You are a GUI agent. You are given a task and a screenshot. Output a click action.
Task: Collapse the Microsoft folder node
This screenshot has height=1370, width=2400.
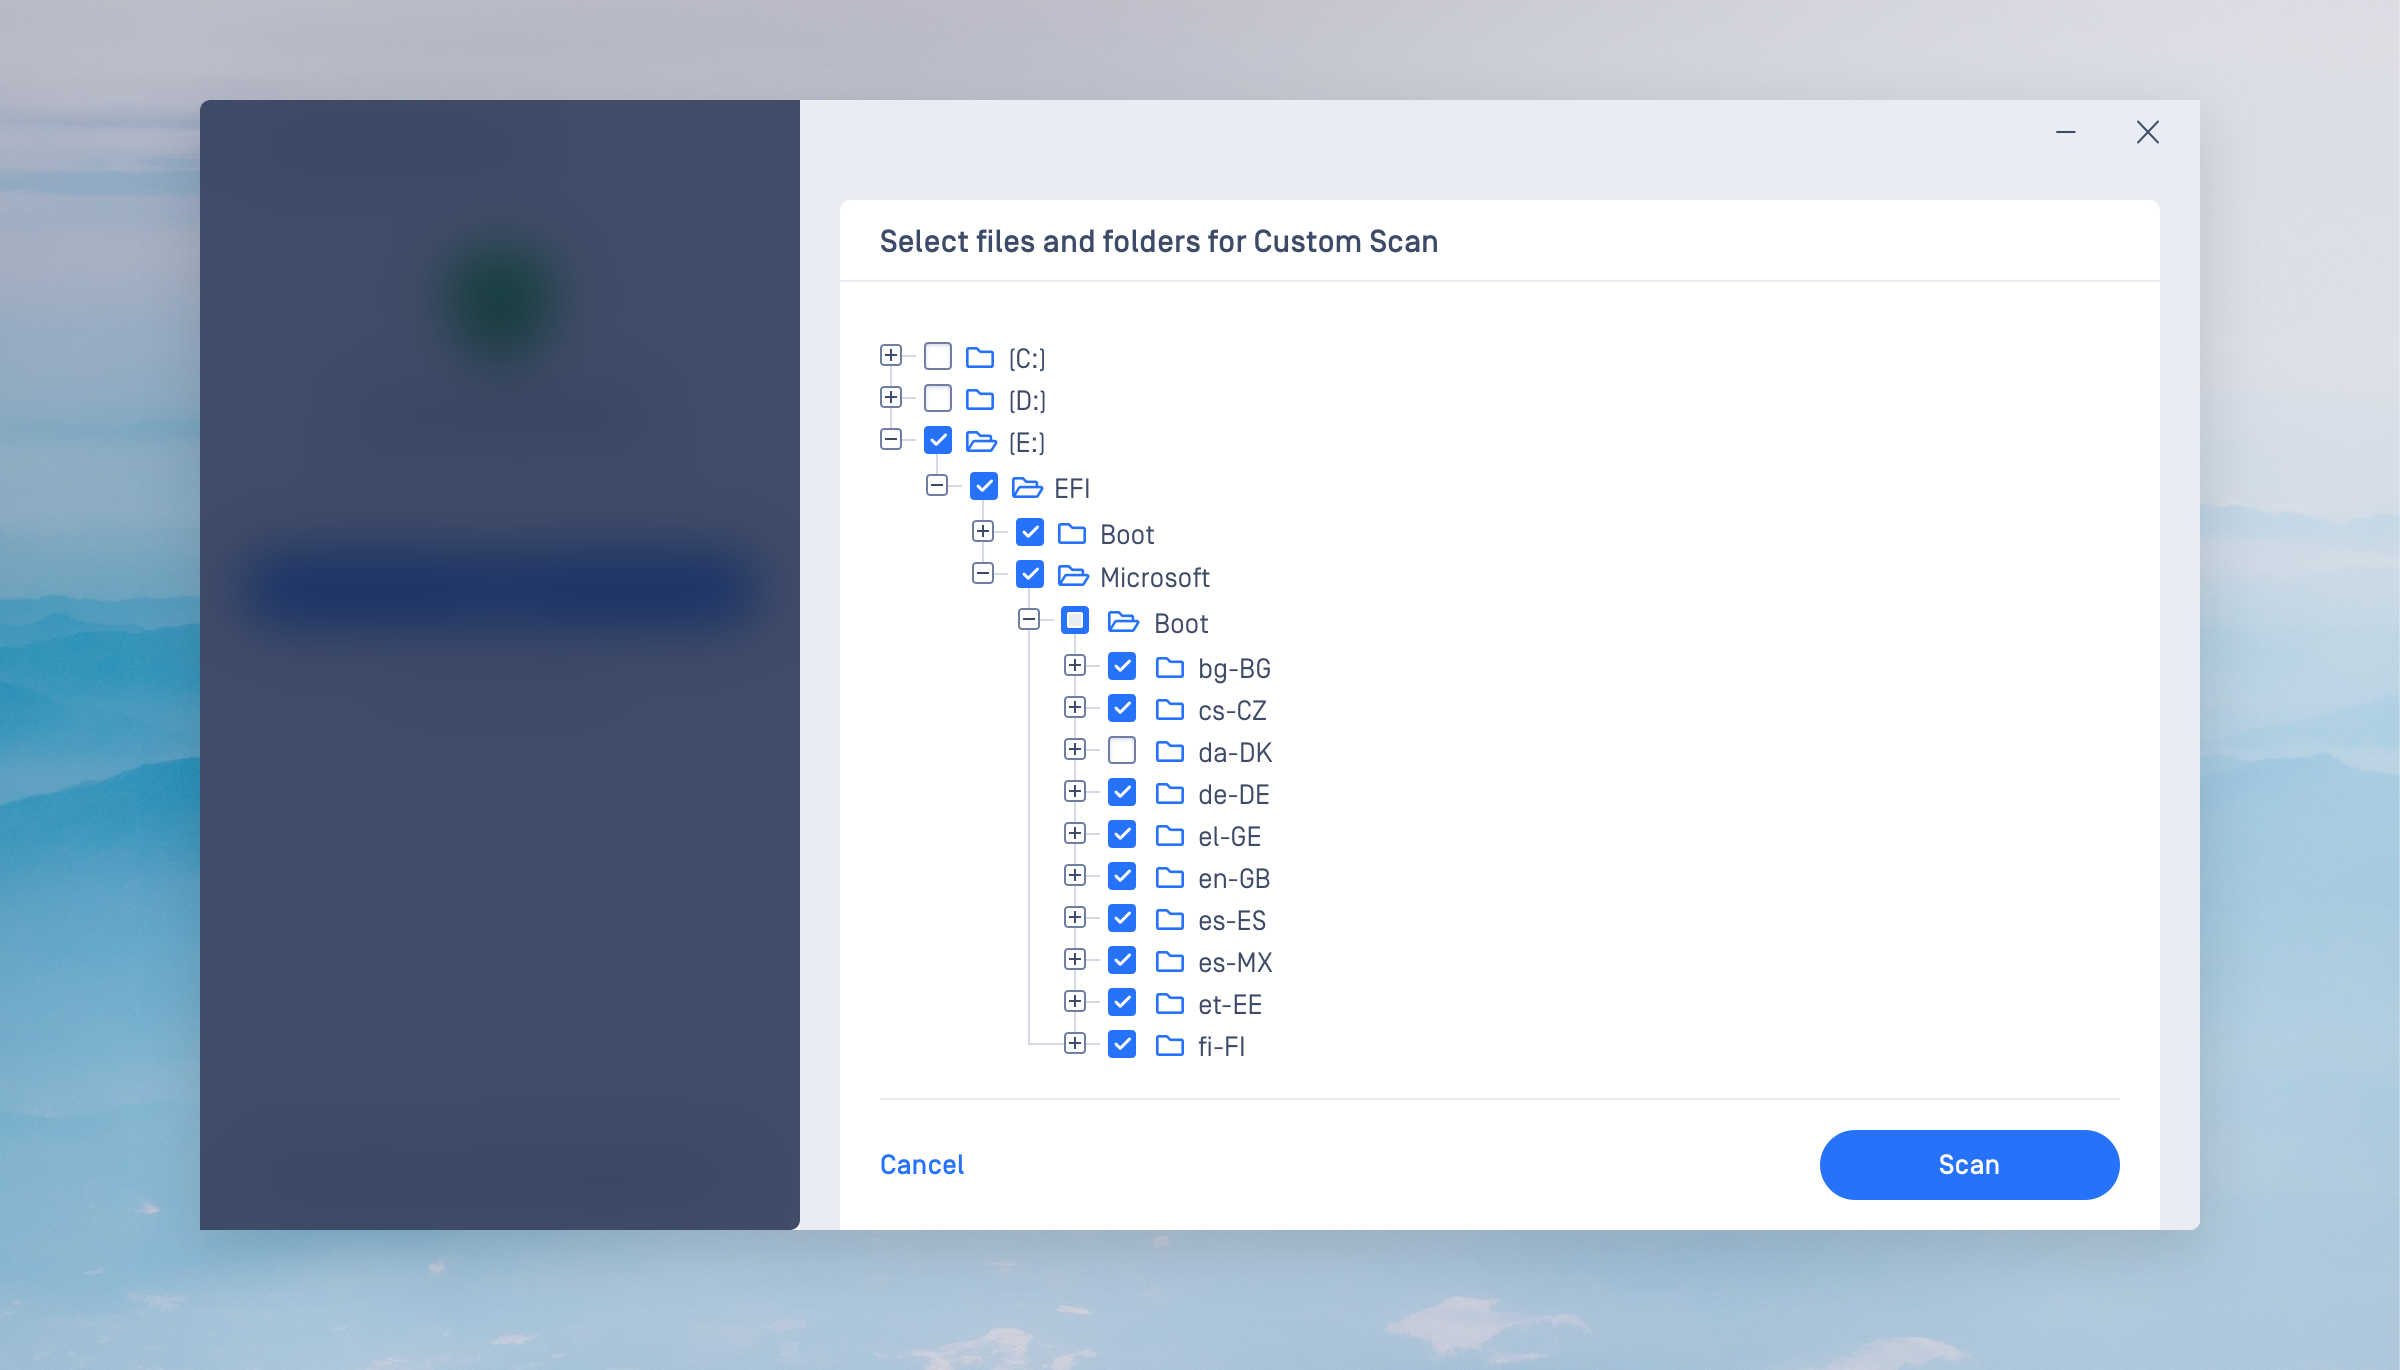[983, 573]
